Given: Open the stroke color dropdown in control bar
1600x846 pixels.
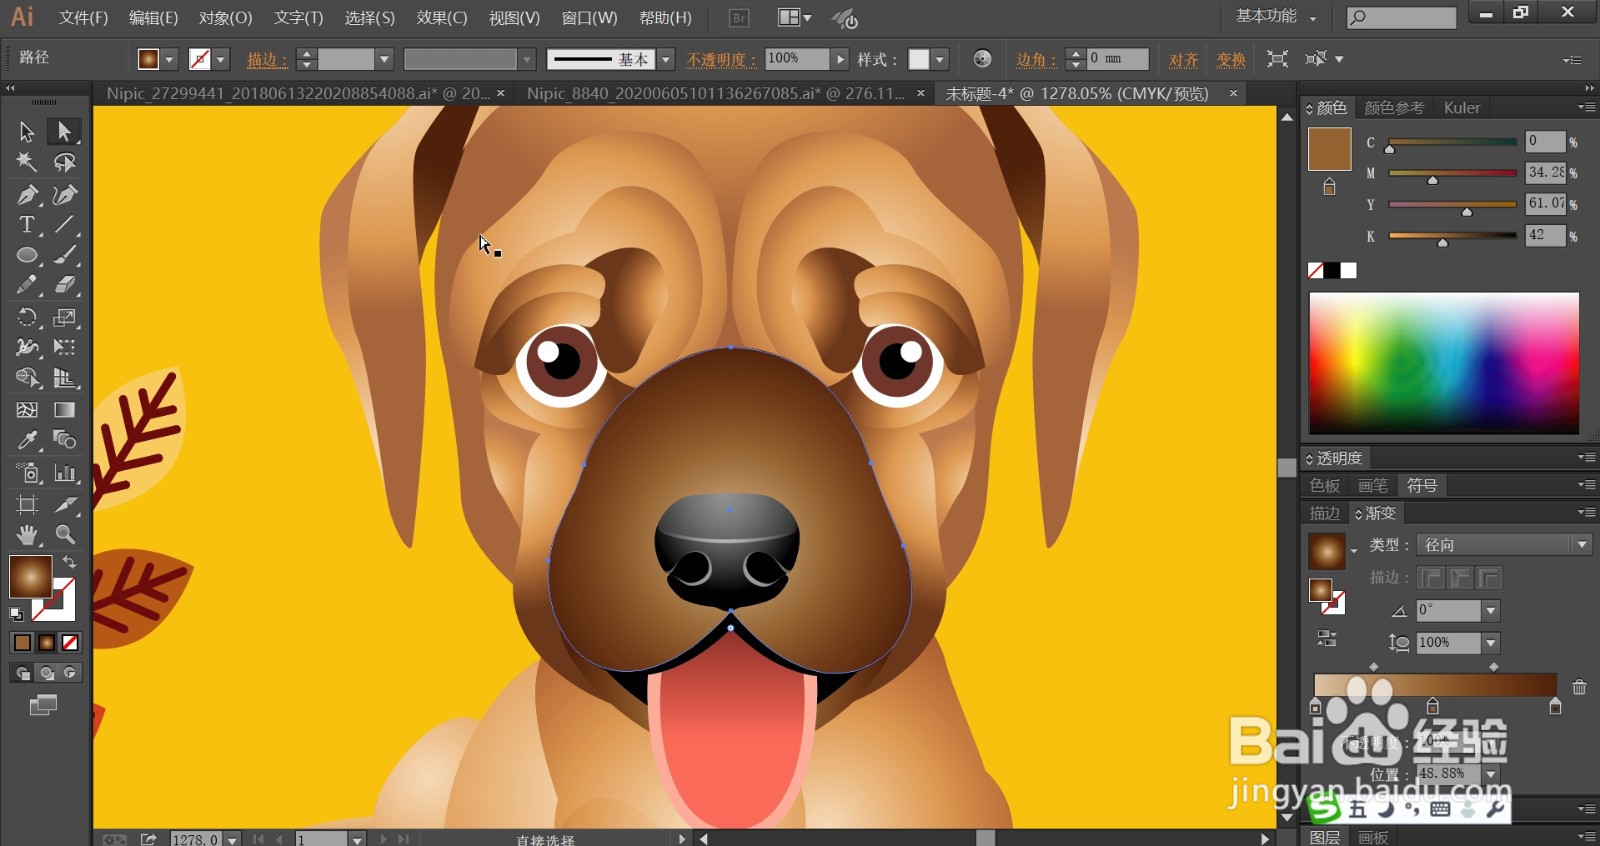Looking at the screenshot, I should [x=221, y=60].
